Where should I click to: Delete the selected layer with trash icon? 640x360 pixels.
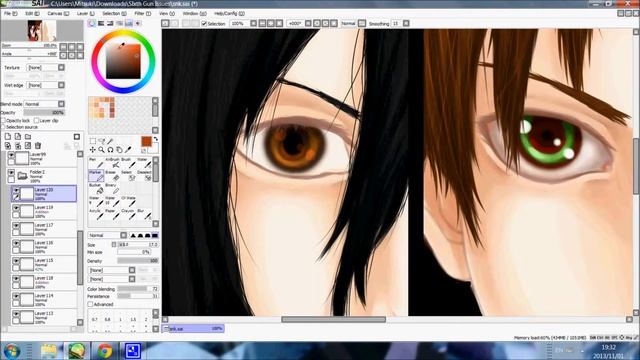point(38,146)
